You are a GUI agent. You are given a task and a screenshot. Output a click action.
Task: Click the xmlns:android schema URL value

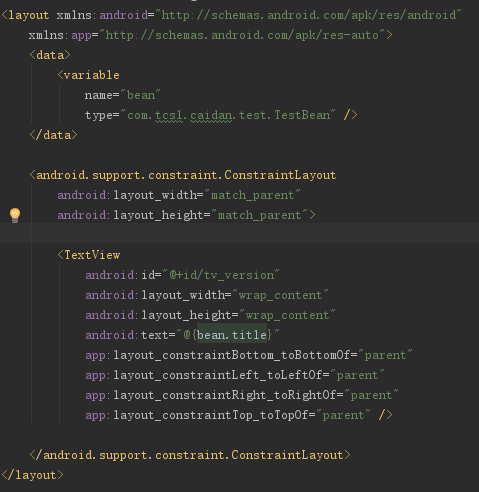tap(309, 15)
